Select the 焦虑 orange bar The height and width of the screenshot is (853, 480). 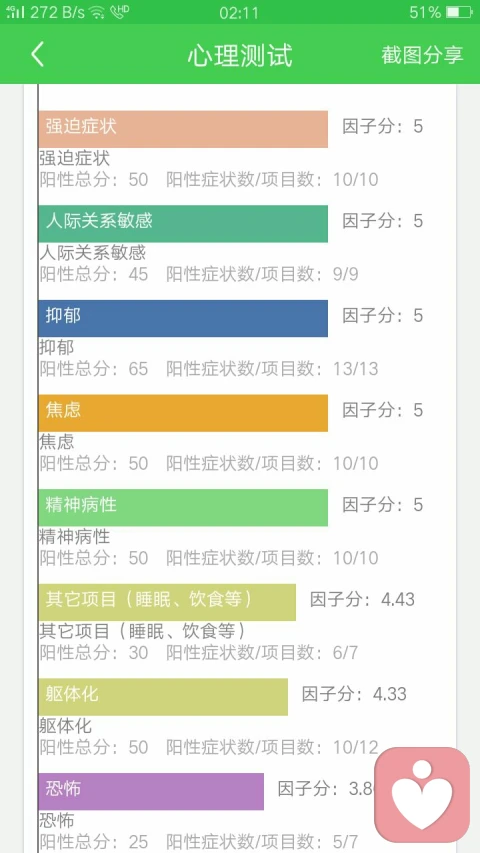point(183,413)
